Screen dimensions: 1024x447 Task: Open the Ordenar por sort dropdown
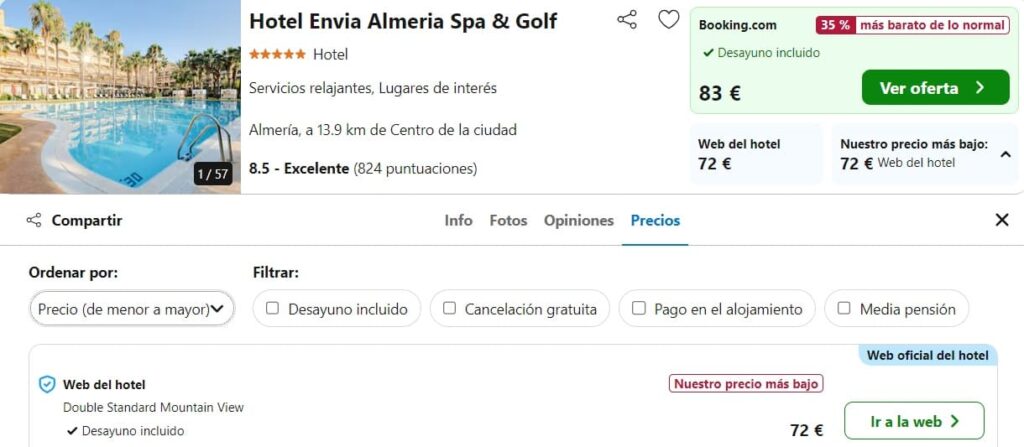click(131, 308)
